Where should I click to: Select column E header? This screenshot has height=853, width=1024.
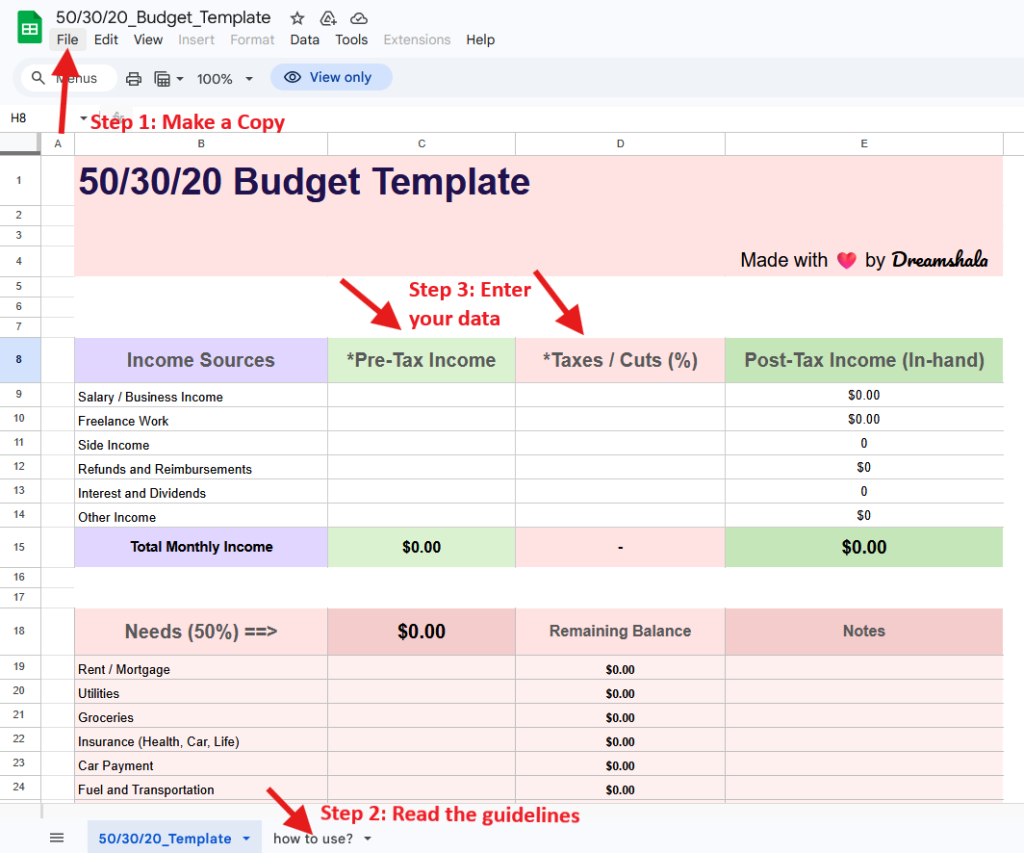pyautogui.click(x=864, y=144)
